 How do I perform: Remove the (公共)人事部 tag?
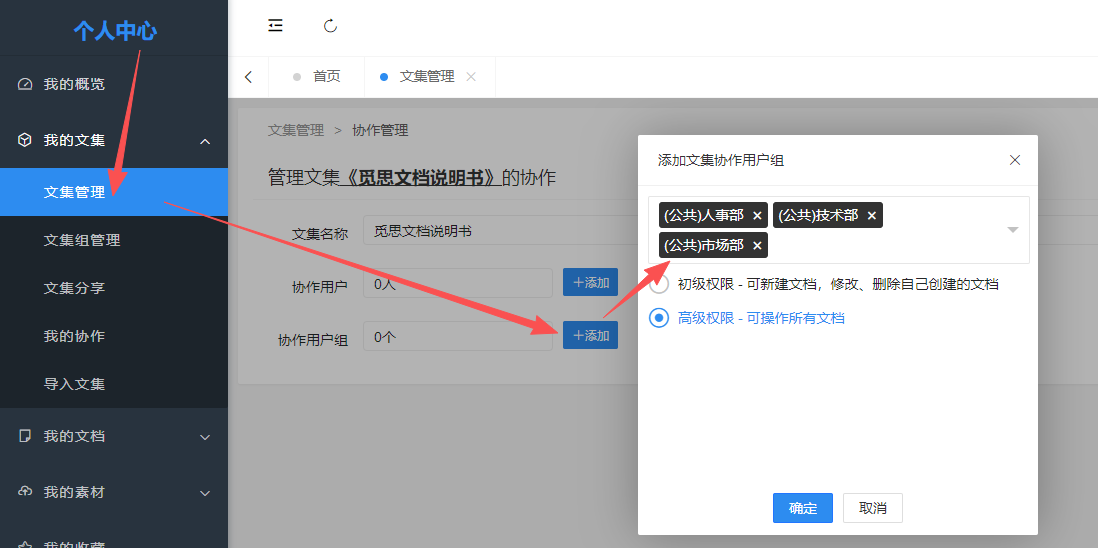pos(757,216)
